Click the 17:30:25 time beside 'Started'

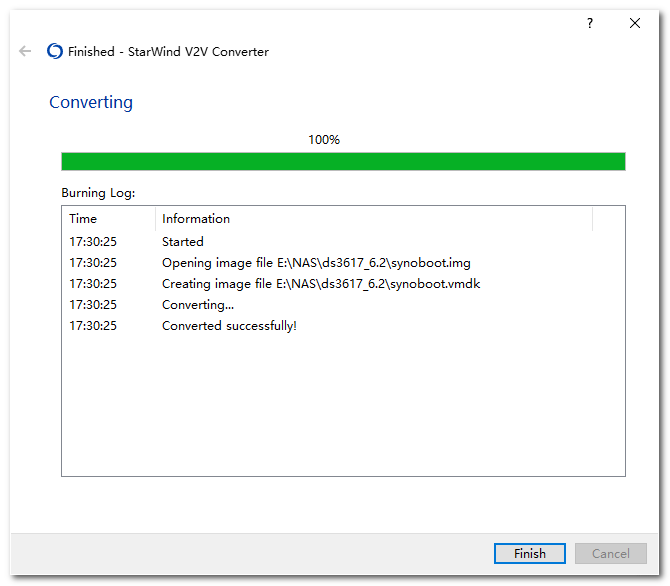click(93, 241)
